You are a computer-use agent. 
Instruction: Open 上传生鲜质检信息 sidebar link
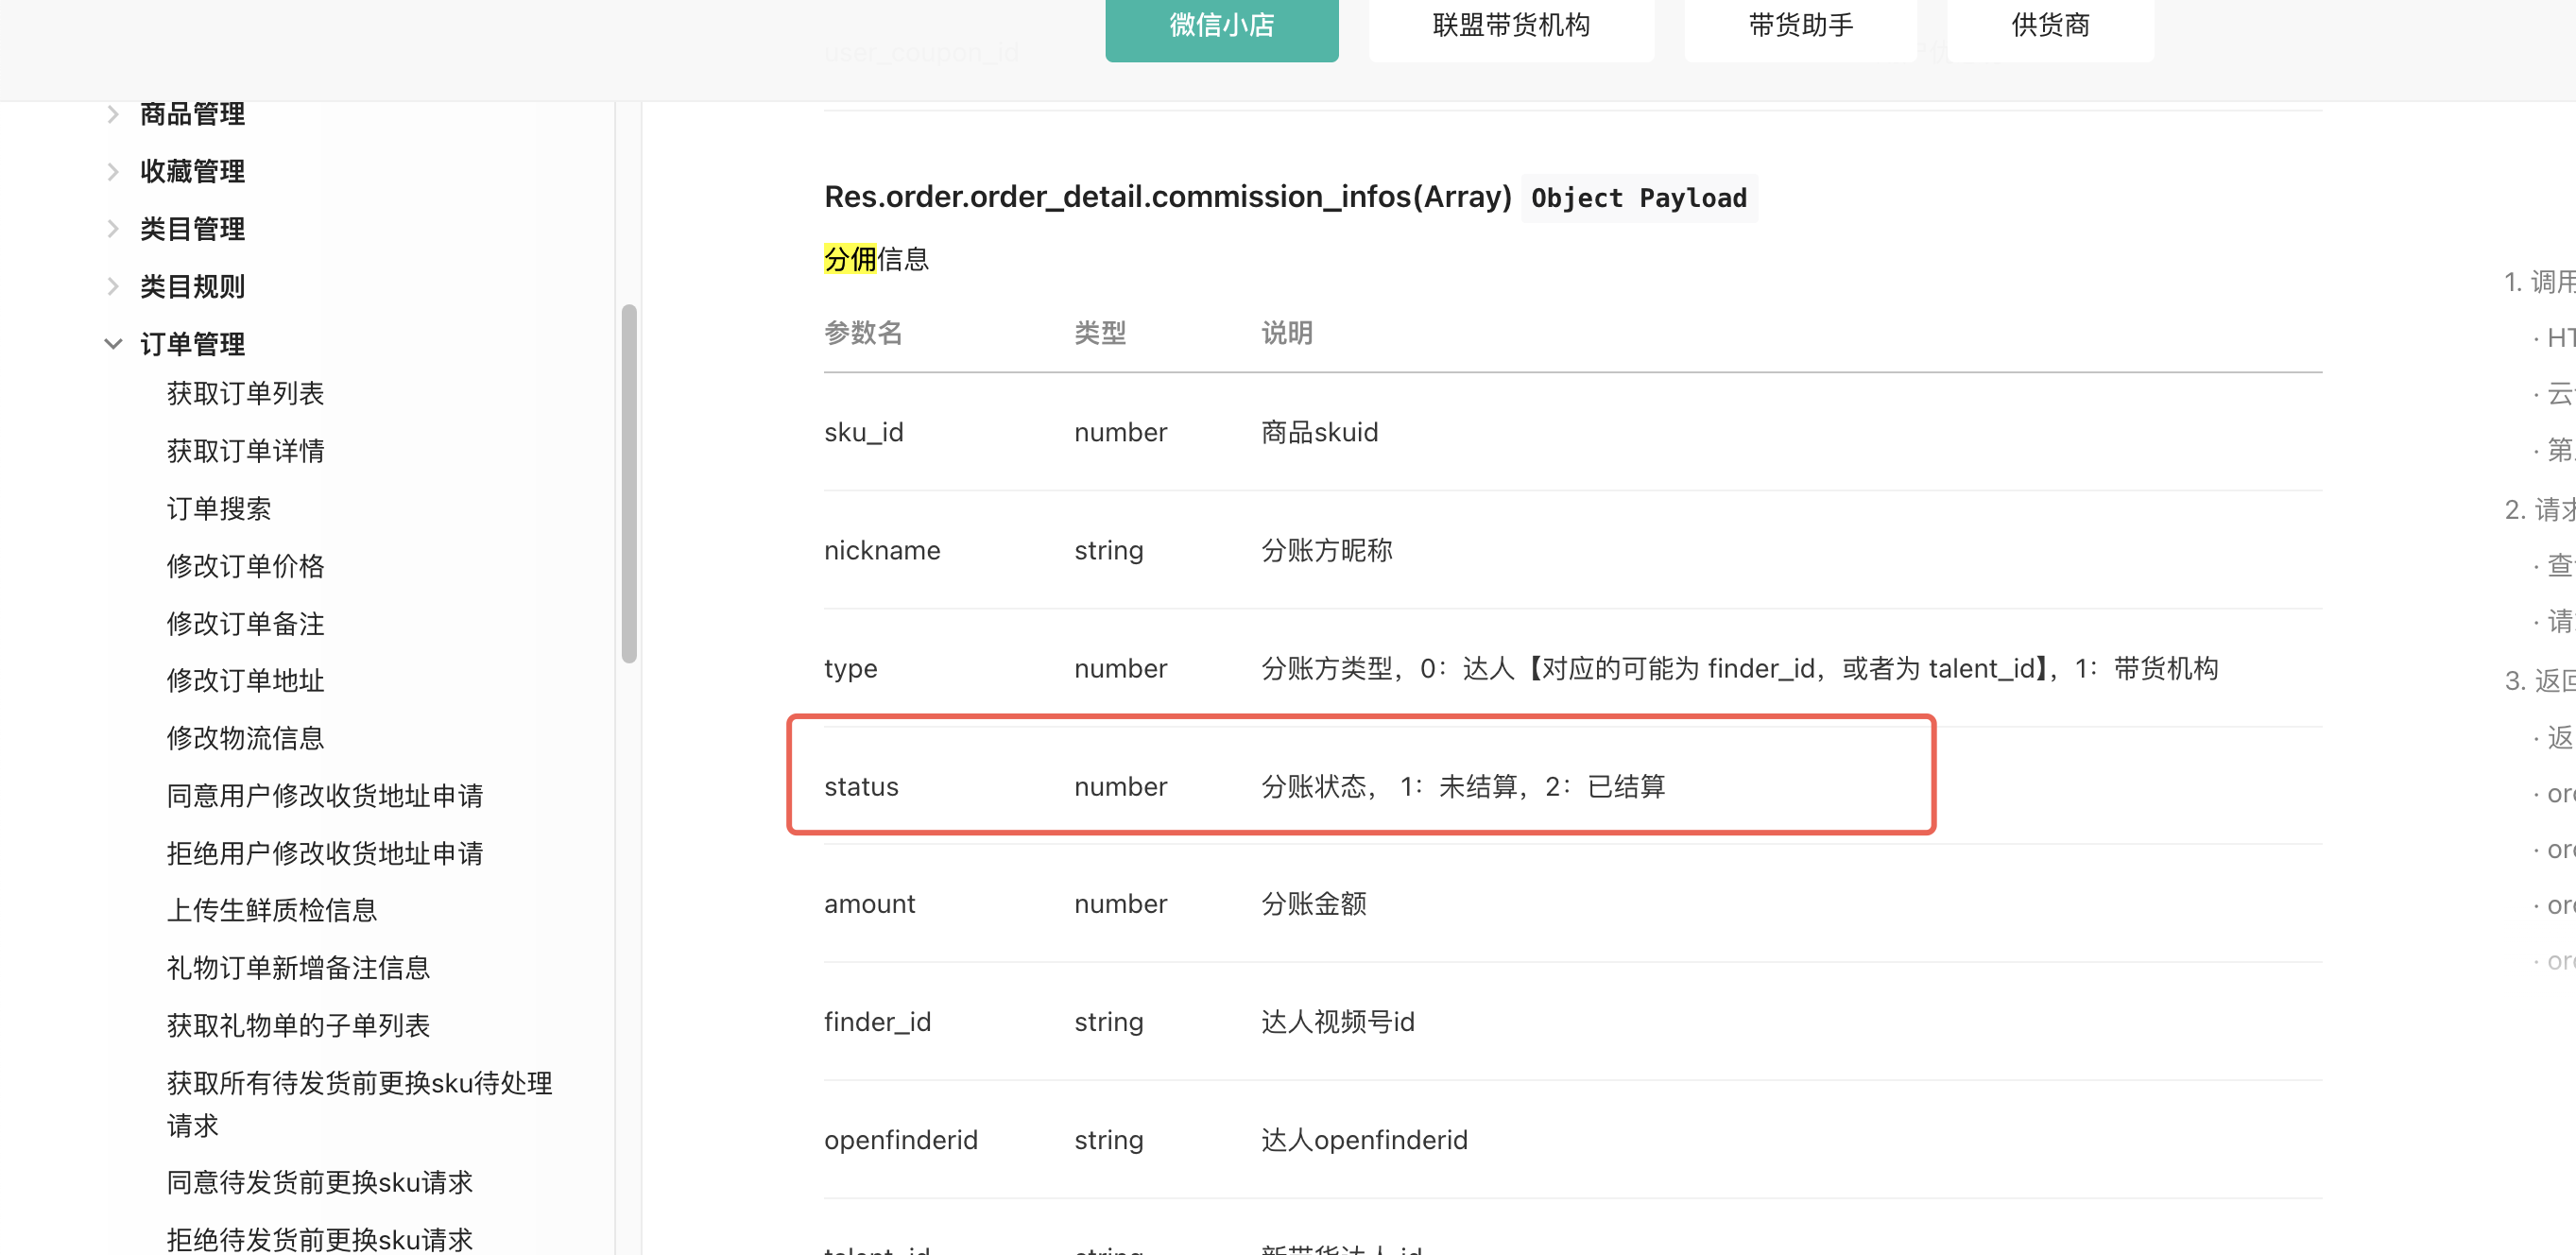click(x=272, y=910)
